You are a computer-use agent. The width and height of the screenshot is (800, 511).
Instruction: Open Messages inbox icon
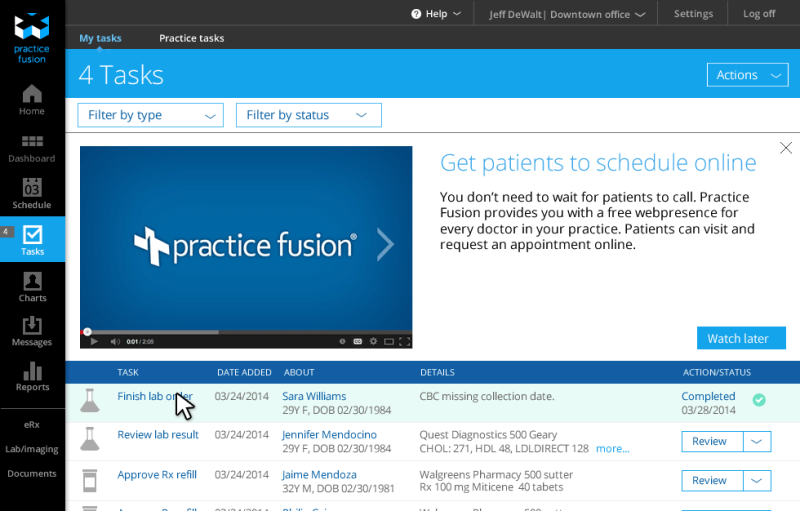tap(32, 325)
